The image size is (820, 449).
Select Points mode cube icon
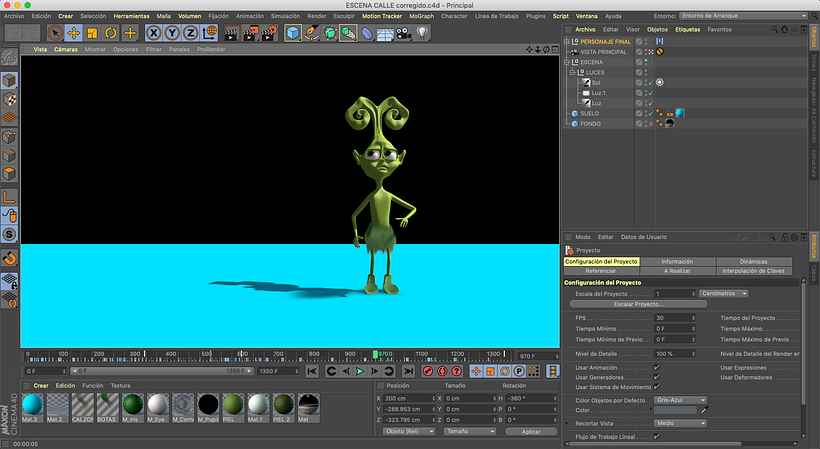point(9,137)
